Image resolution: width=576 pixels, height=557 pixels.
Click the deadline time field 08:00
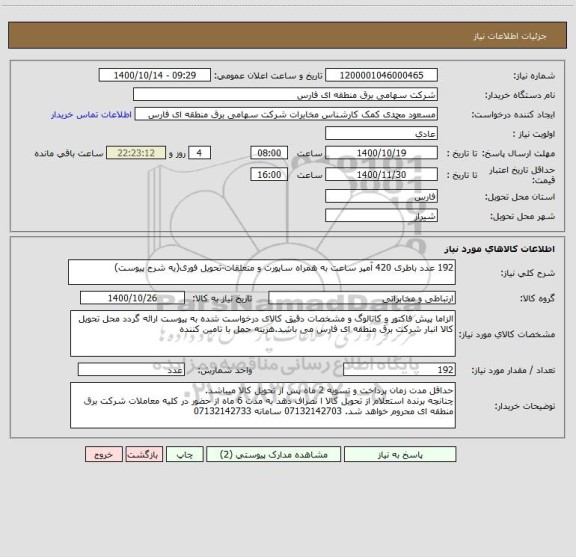point(269,153)
